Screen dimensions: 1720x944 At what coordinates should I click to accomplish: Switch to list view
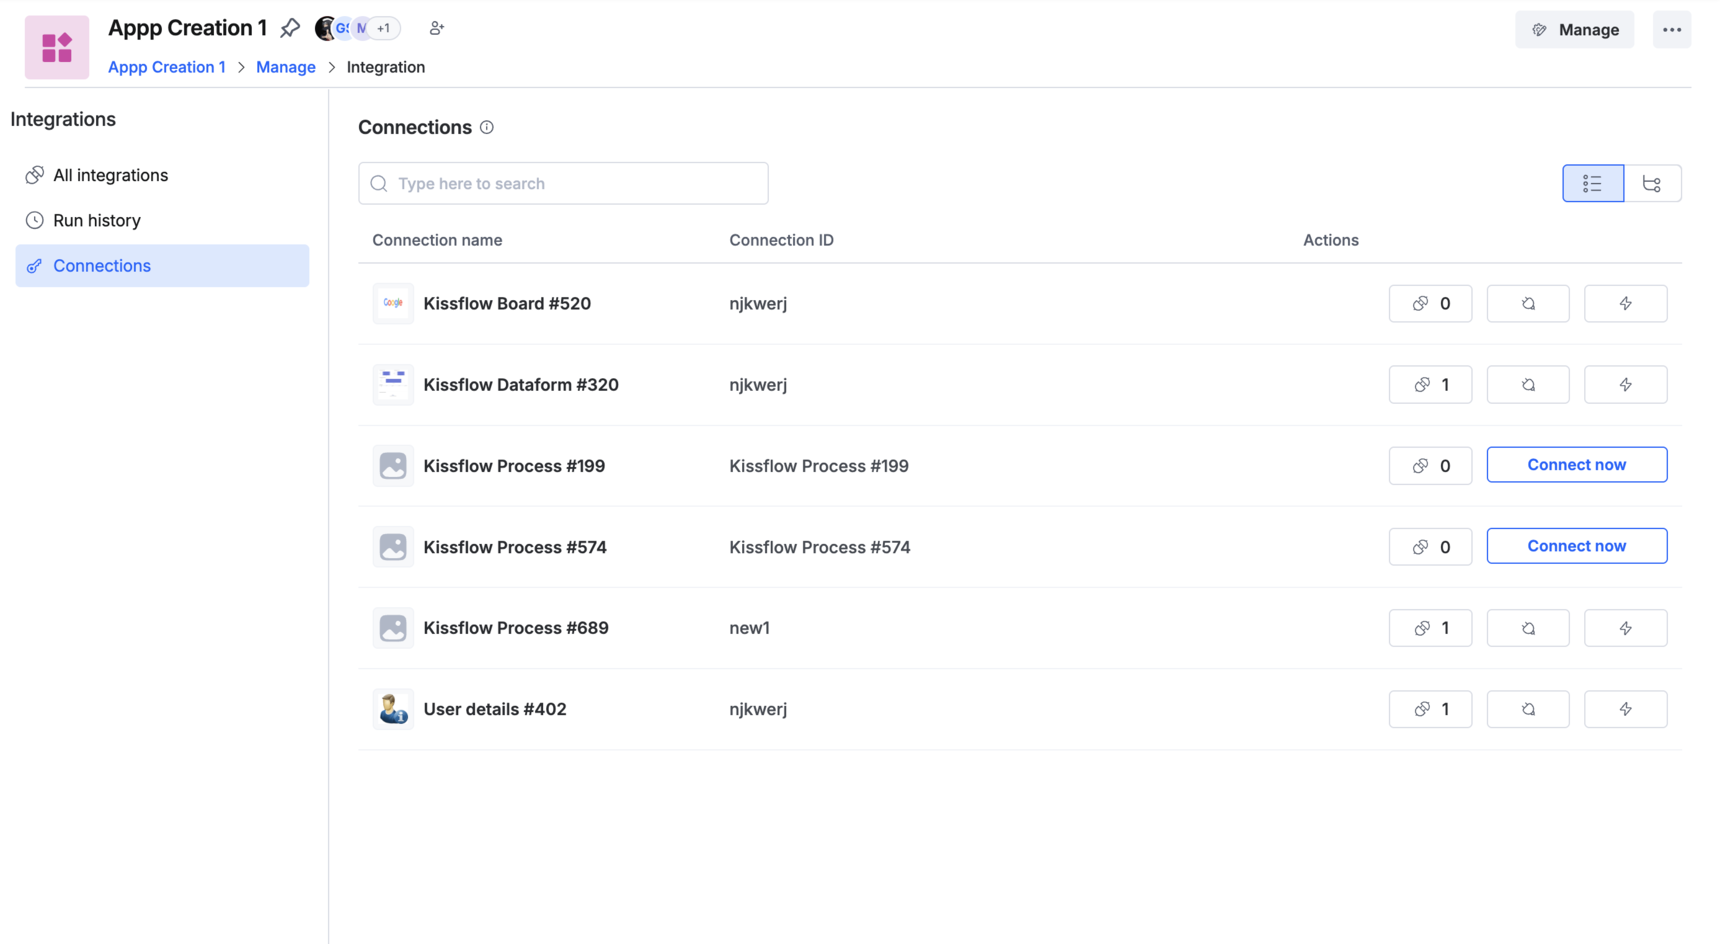point(1593,184)
